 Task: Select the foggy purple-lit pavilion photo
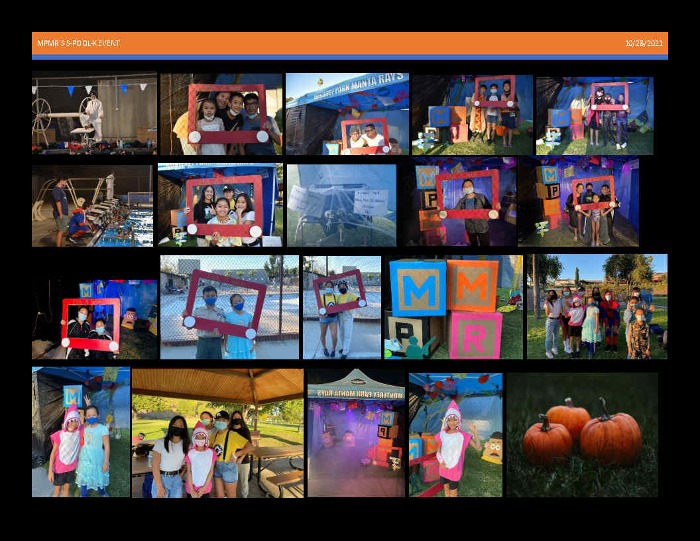(x=355, y=433)
